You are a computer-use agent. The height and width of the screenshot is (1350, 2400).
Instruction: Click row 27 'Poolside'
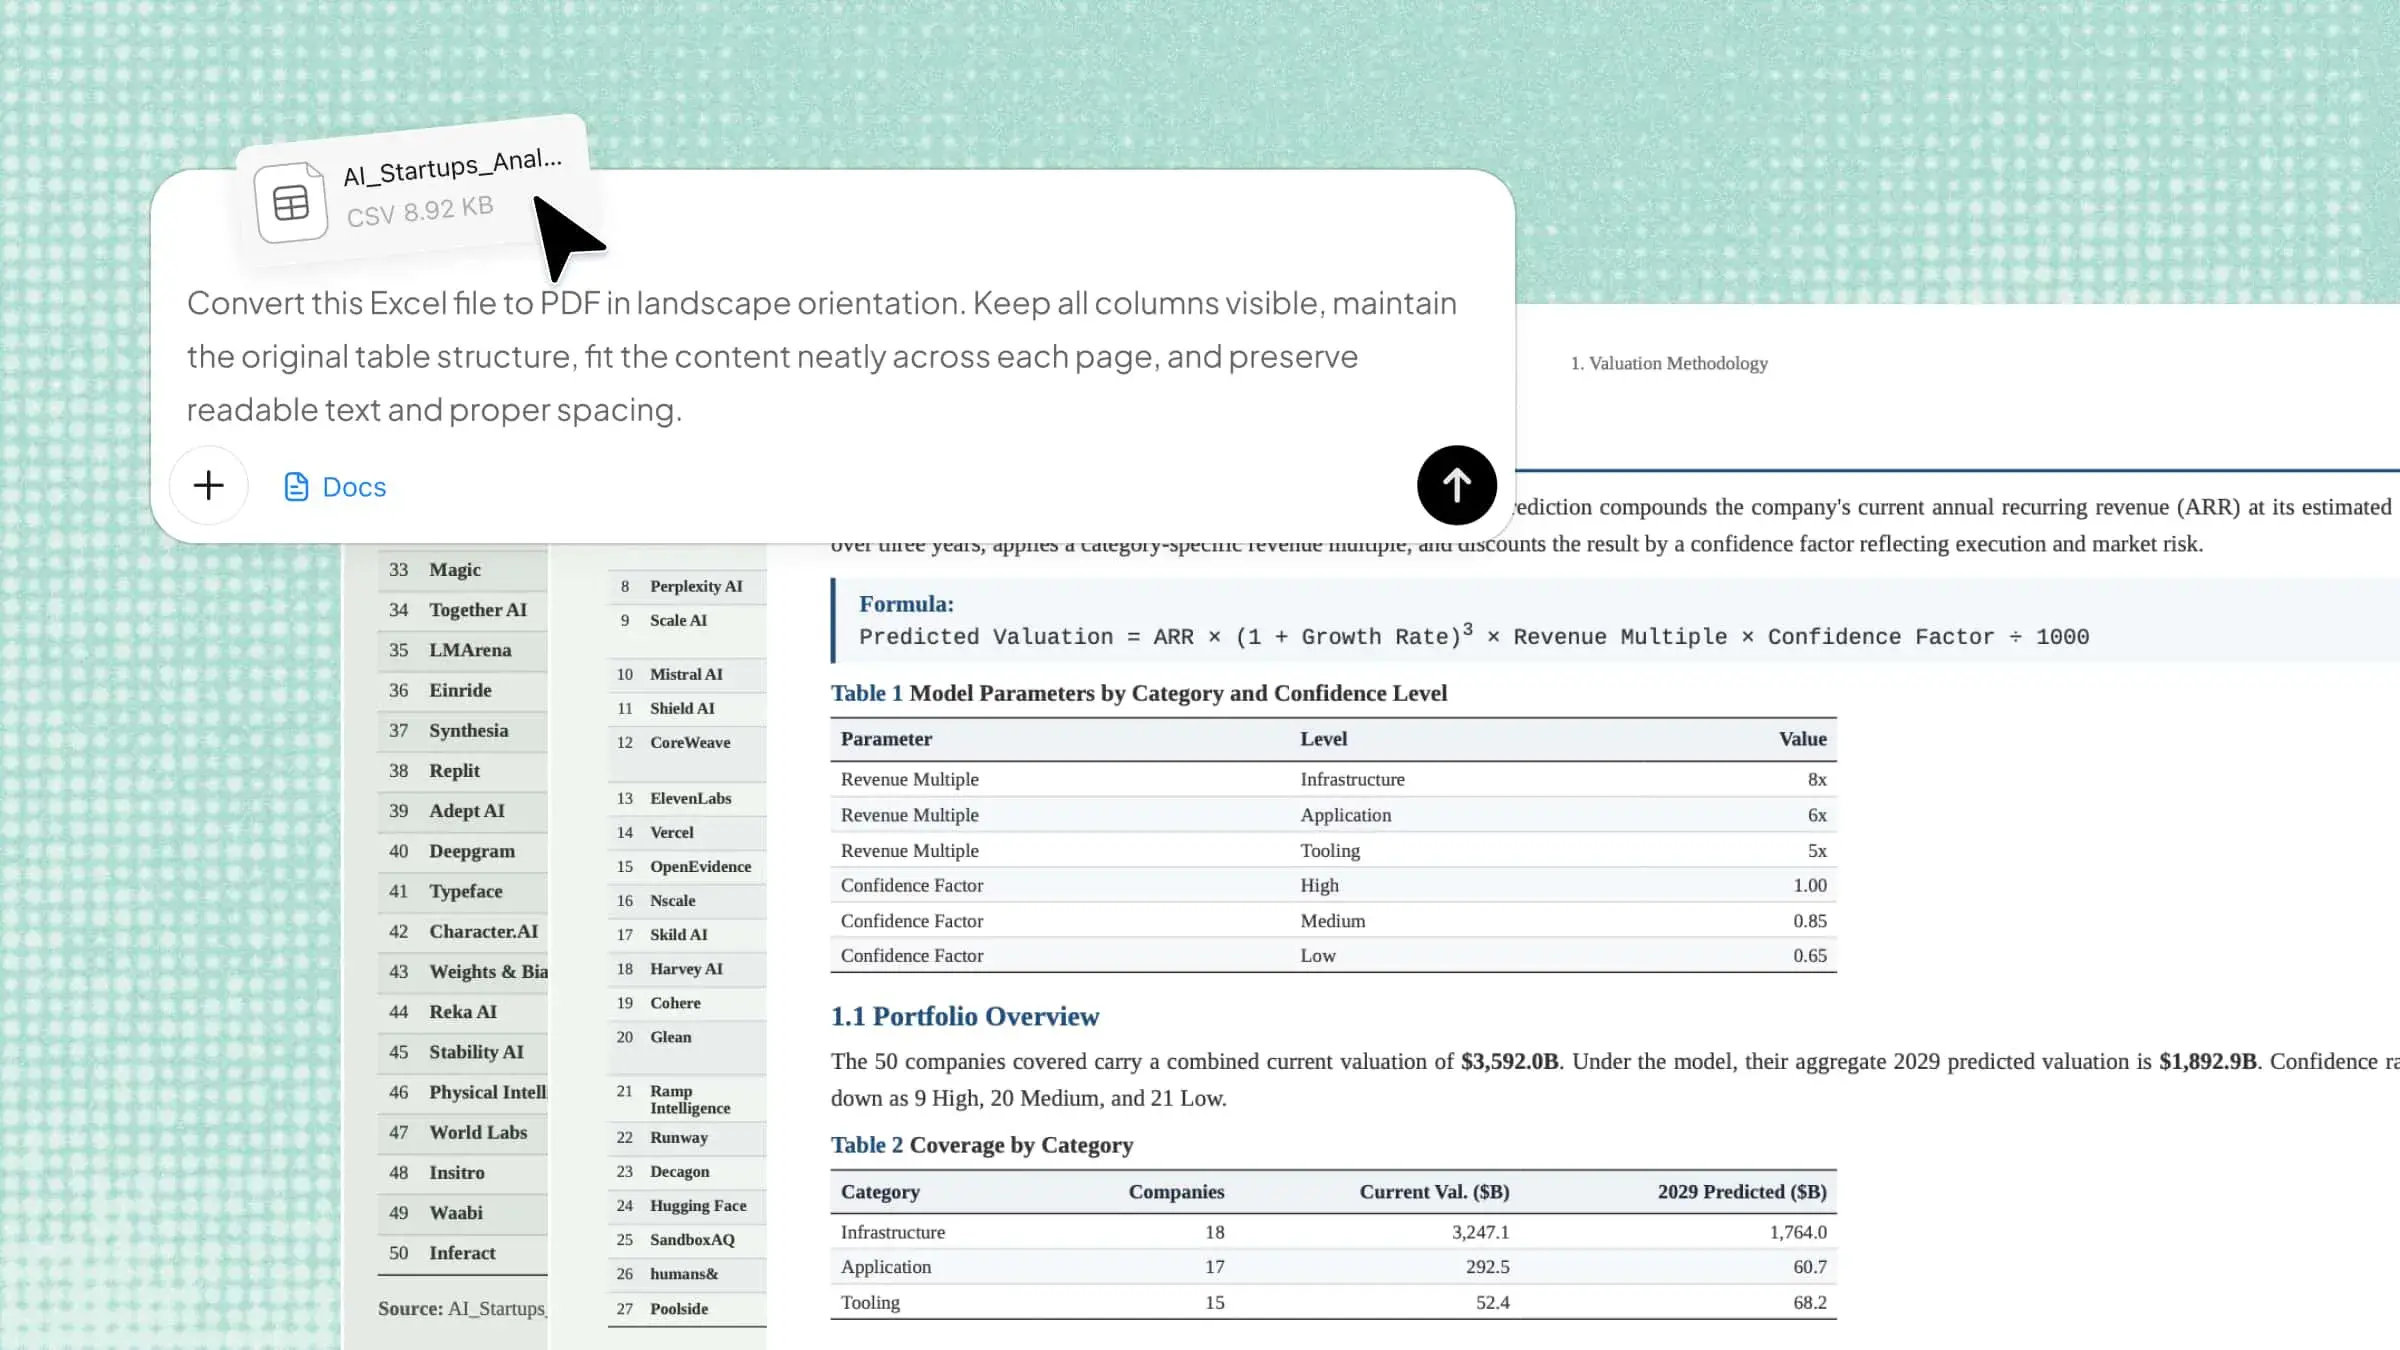tap(687, 1309)
